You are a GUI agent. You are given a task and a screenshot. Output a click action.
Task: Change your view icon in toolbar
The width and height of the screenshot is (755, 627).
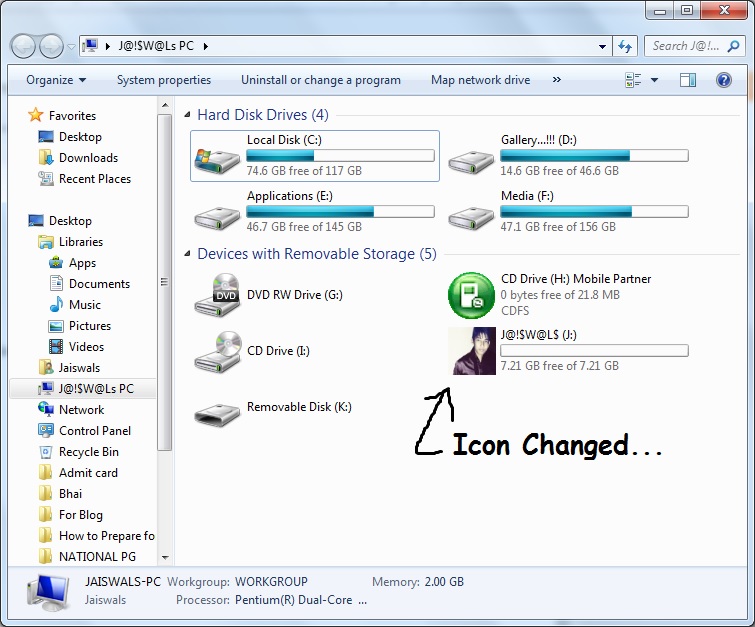click(633, 80)
